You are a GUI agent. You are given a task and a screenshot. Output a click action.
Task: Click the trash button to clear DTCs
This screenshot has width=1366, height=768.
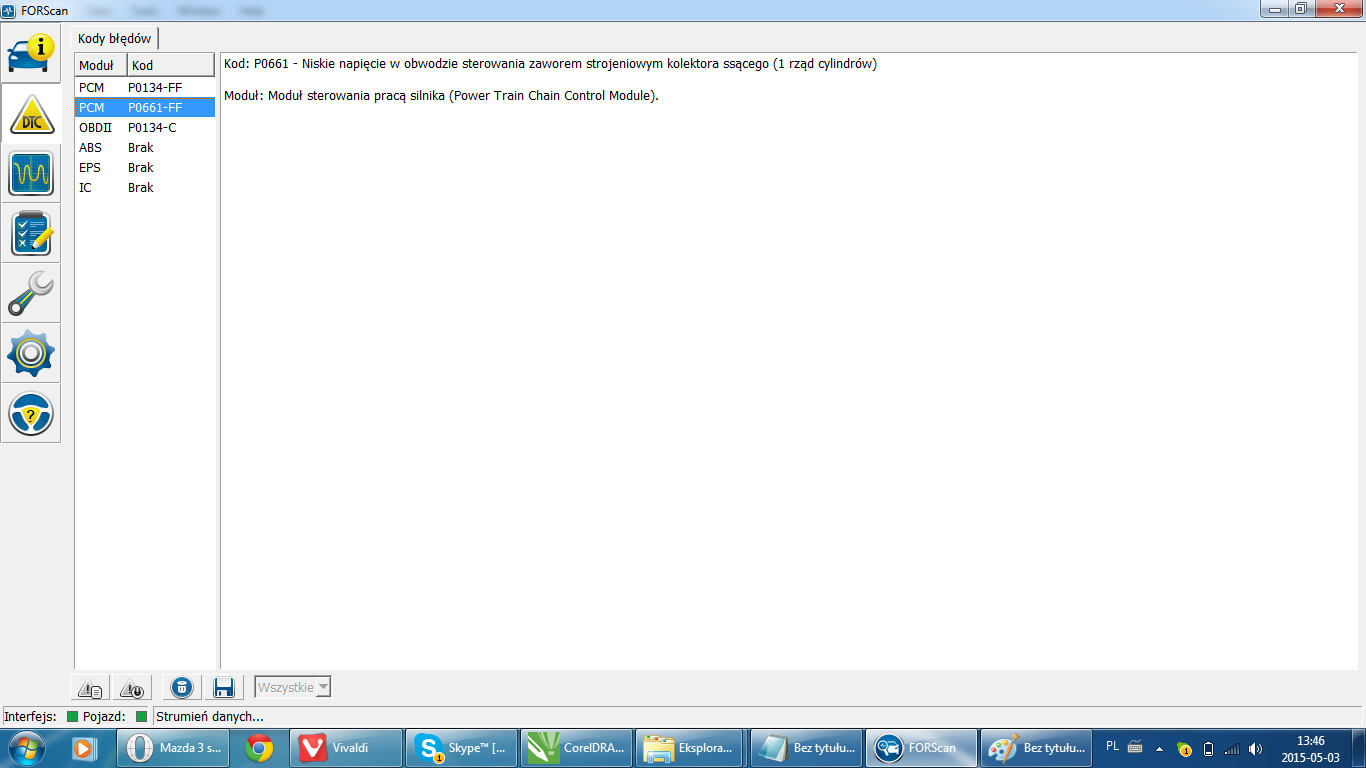(x=181, y=688)
